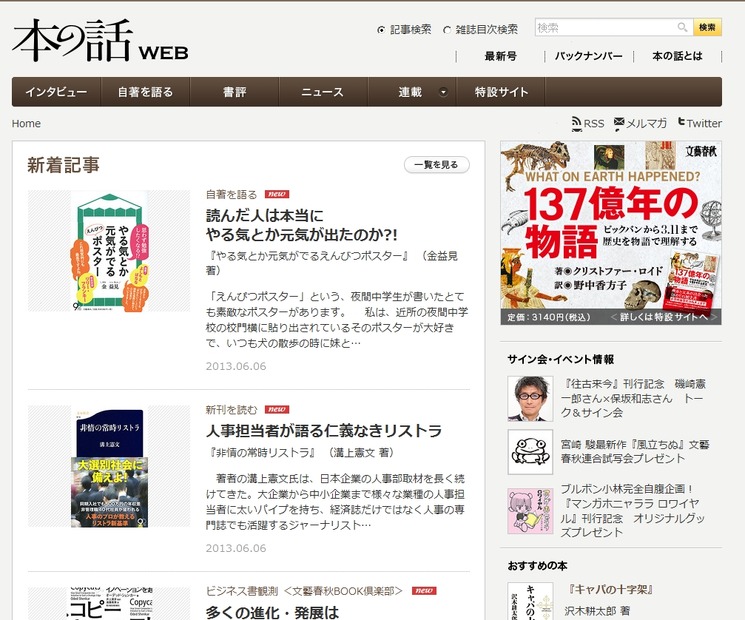The width and height of the screenshot is (745, 620).
Task: Open the 連載 menu tab
Action: point(411,92)
